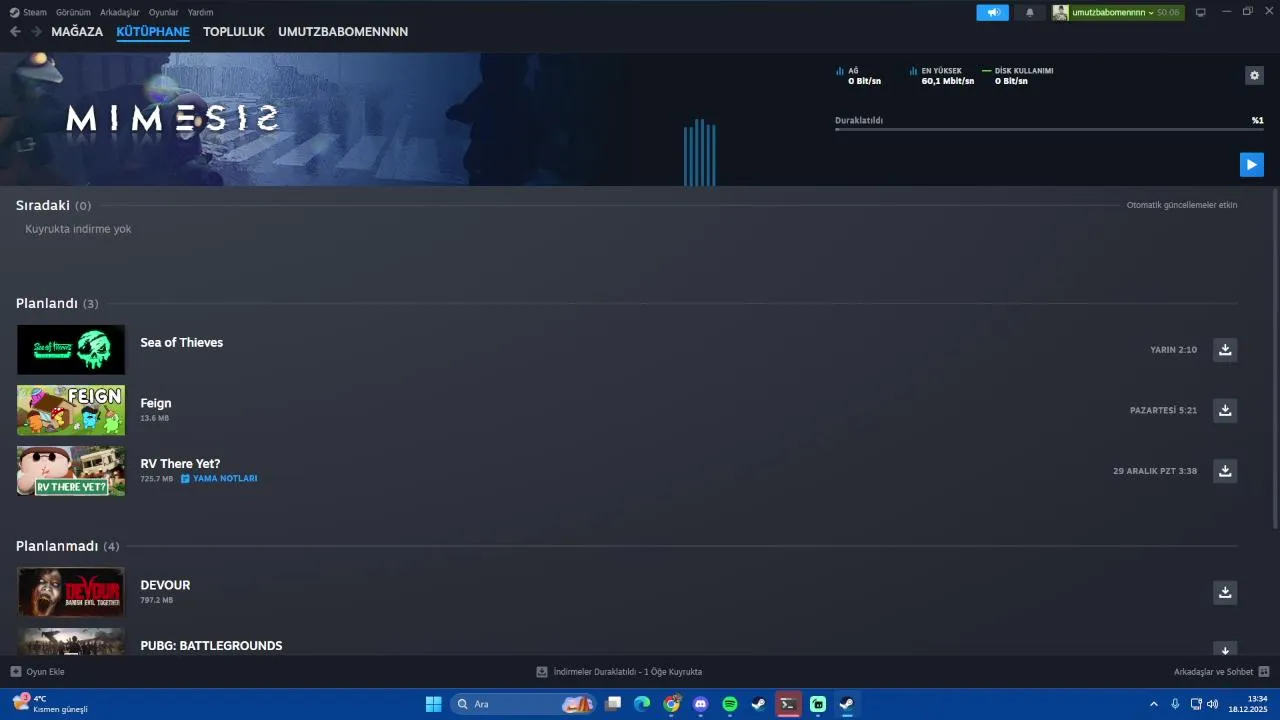Click İndirmeler Duraklatıldı status
The height and width of the screenshot is (720, 1280).
coord(619,672)
